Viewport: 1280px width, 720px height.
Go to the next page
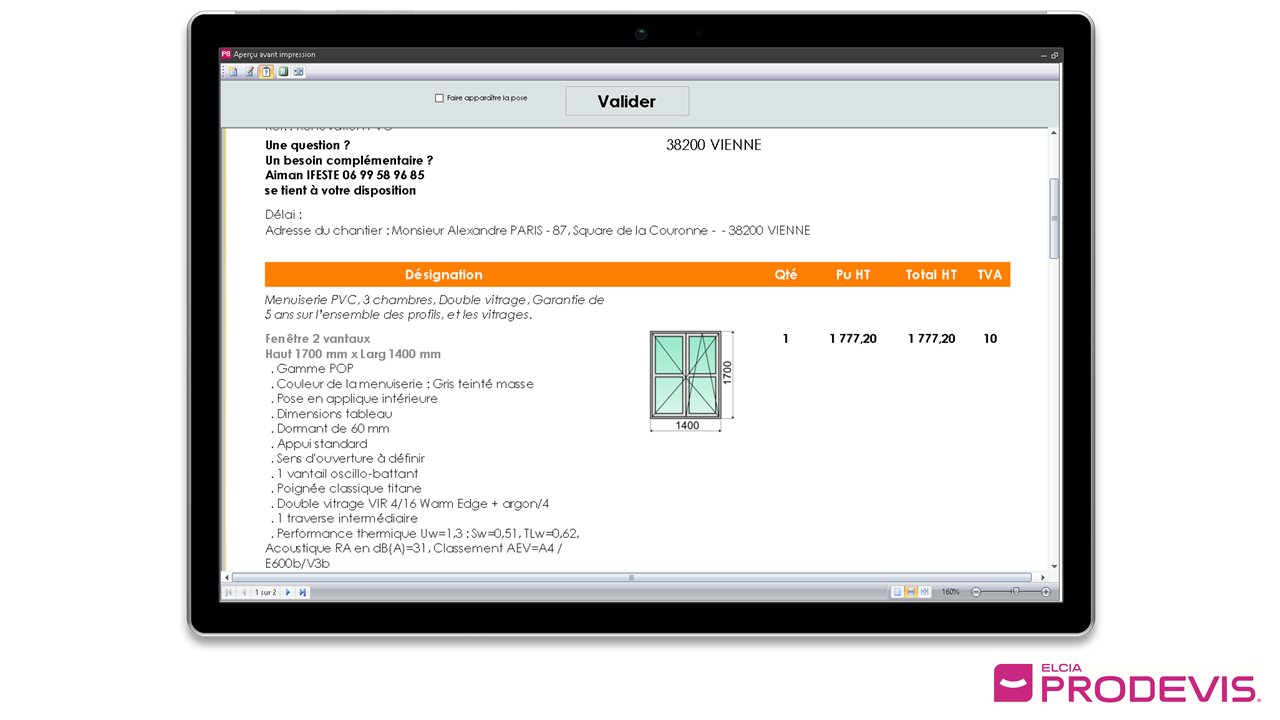click(x=288, y=592)
